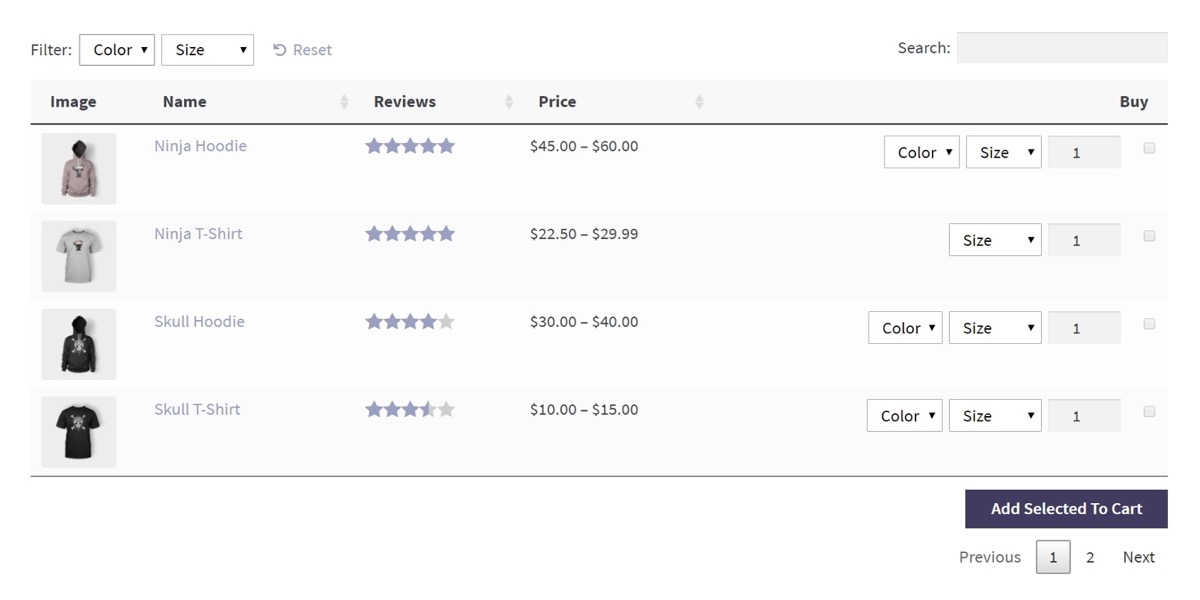Viewport: 1200px width, 600px height.
Task: Sort the table by Name column arrows
Action: point(344,102)
